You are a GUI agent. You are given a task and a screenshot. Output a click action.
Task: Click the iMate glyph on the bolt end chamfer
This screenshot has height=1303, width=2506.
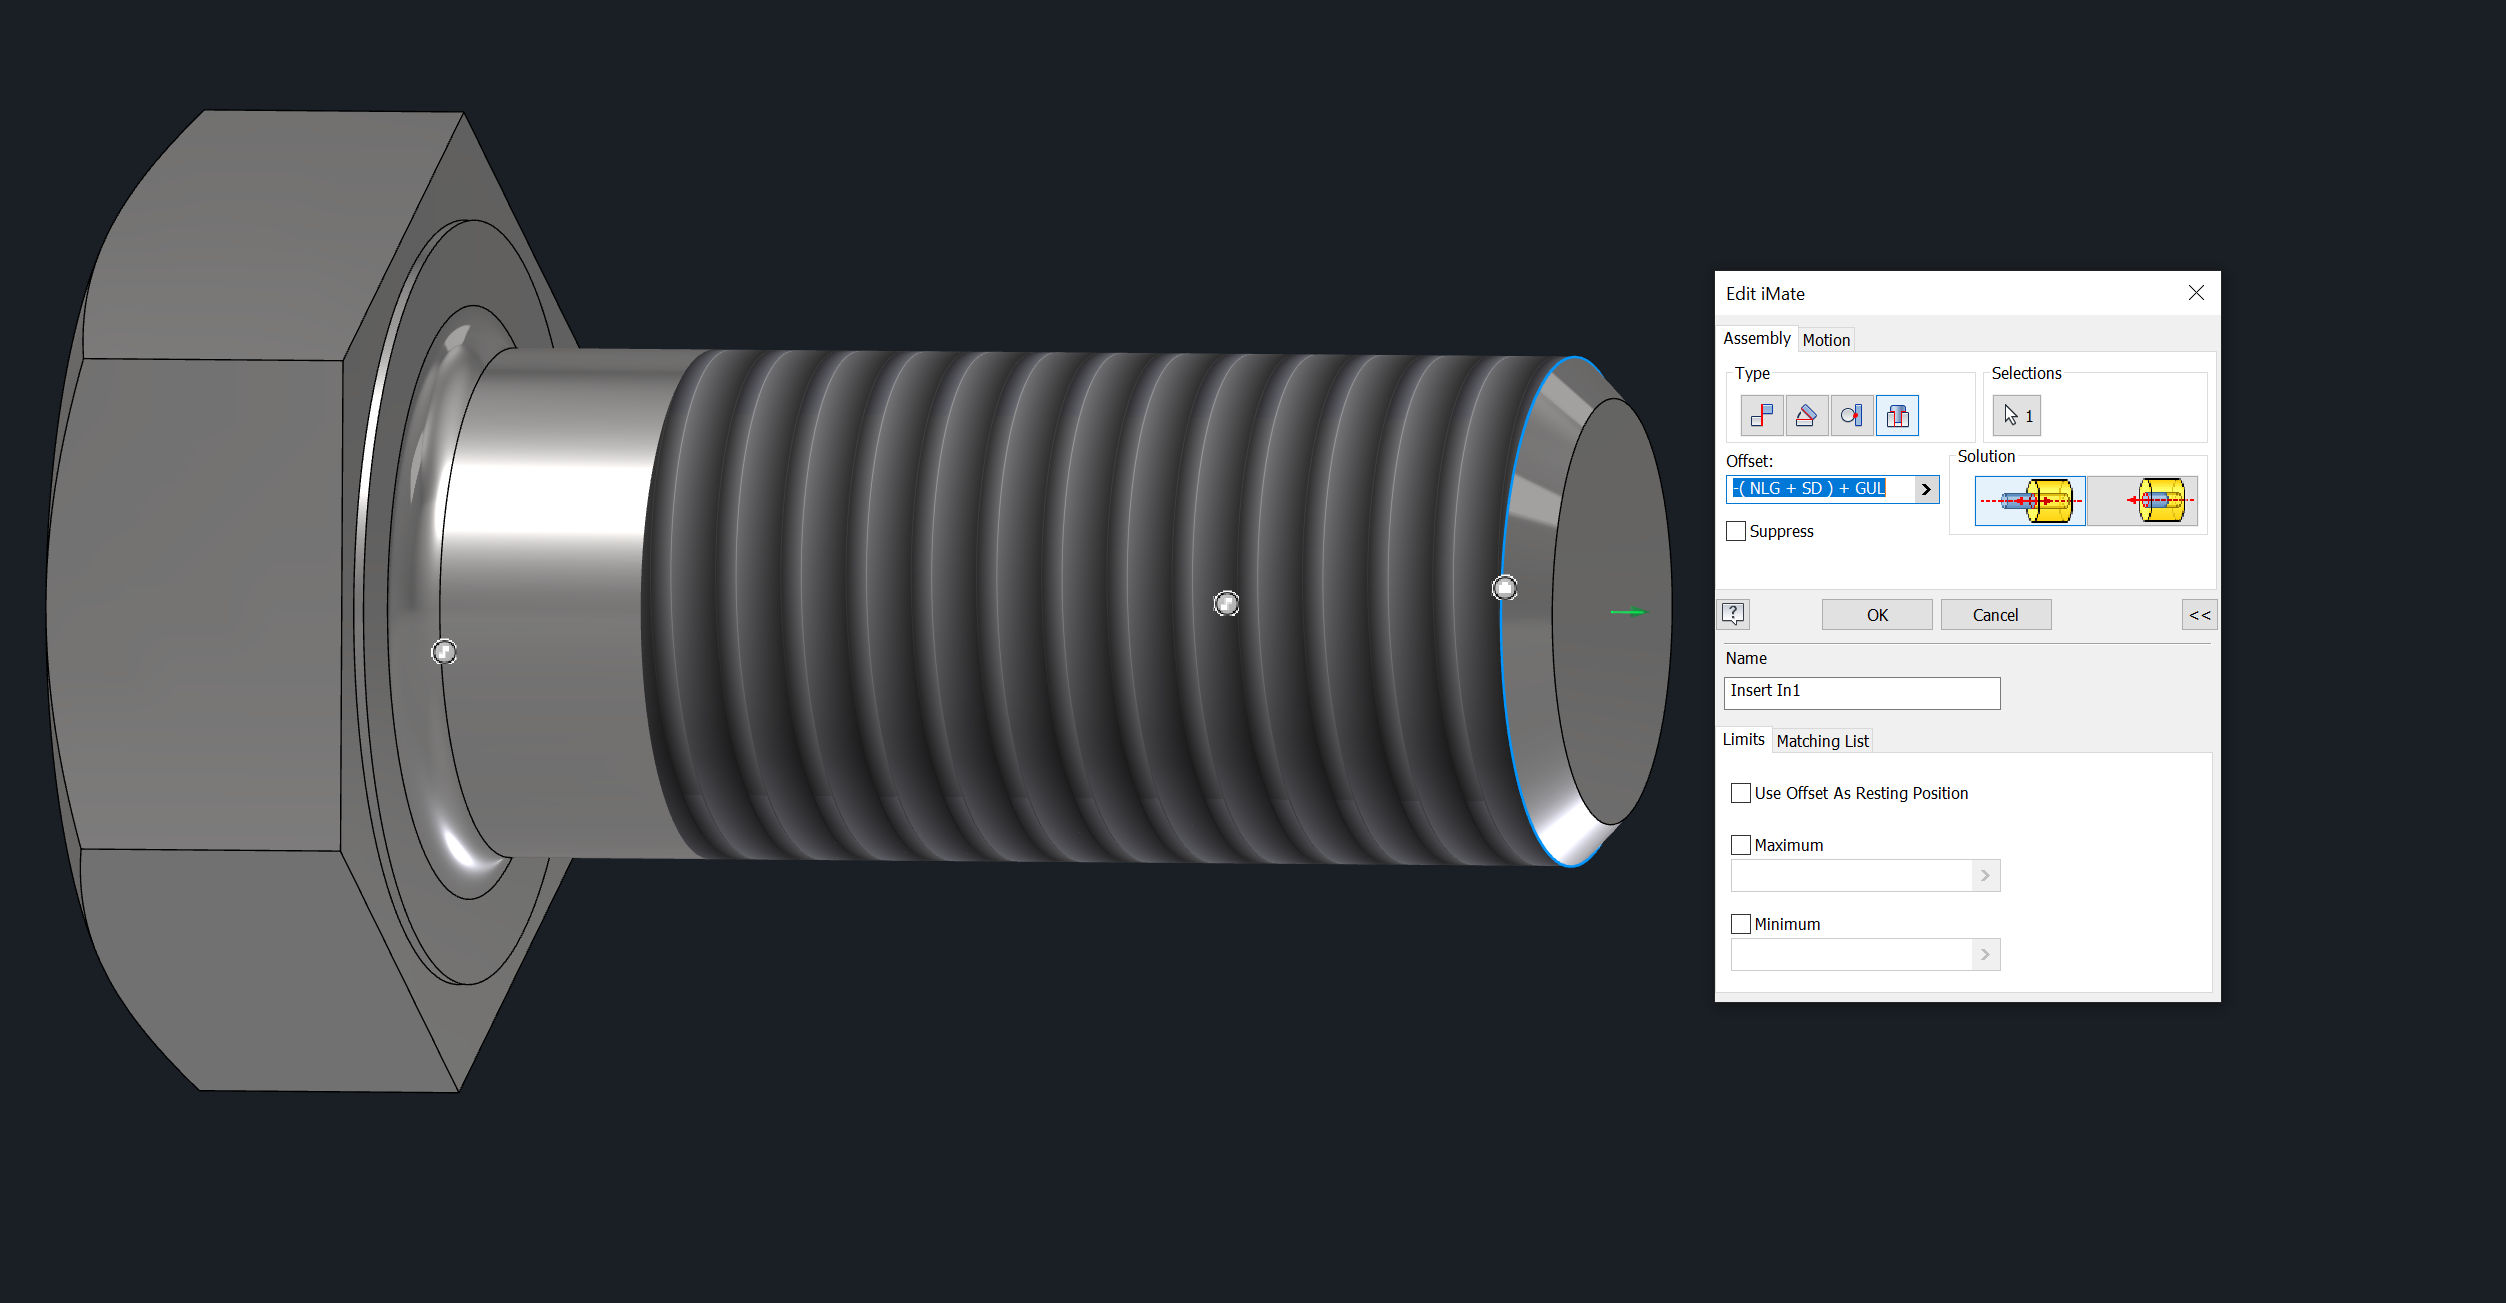point(1504,588)
